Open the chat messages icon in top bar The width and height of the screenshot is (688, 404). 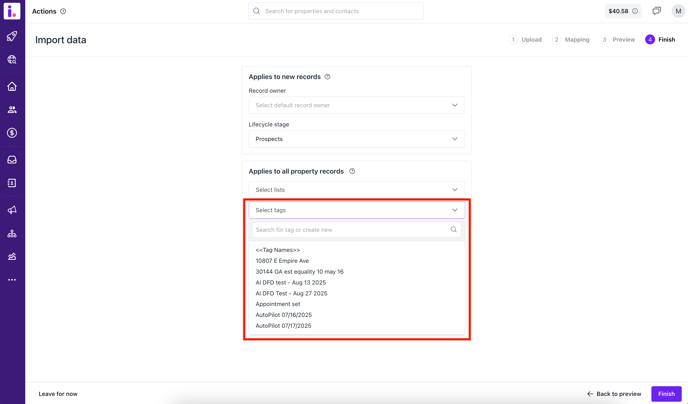tap(657, 11)
